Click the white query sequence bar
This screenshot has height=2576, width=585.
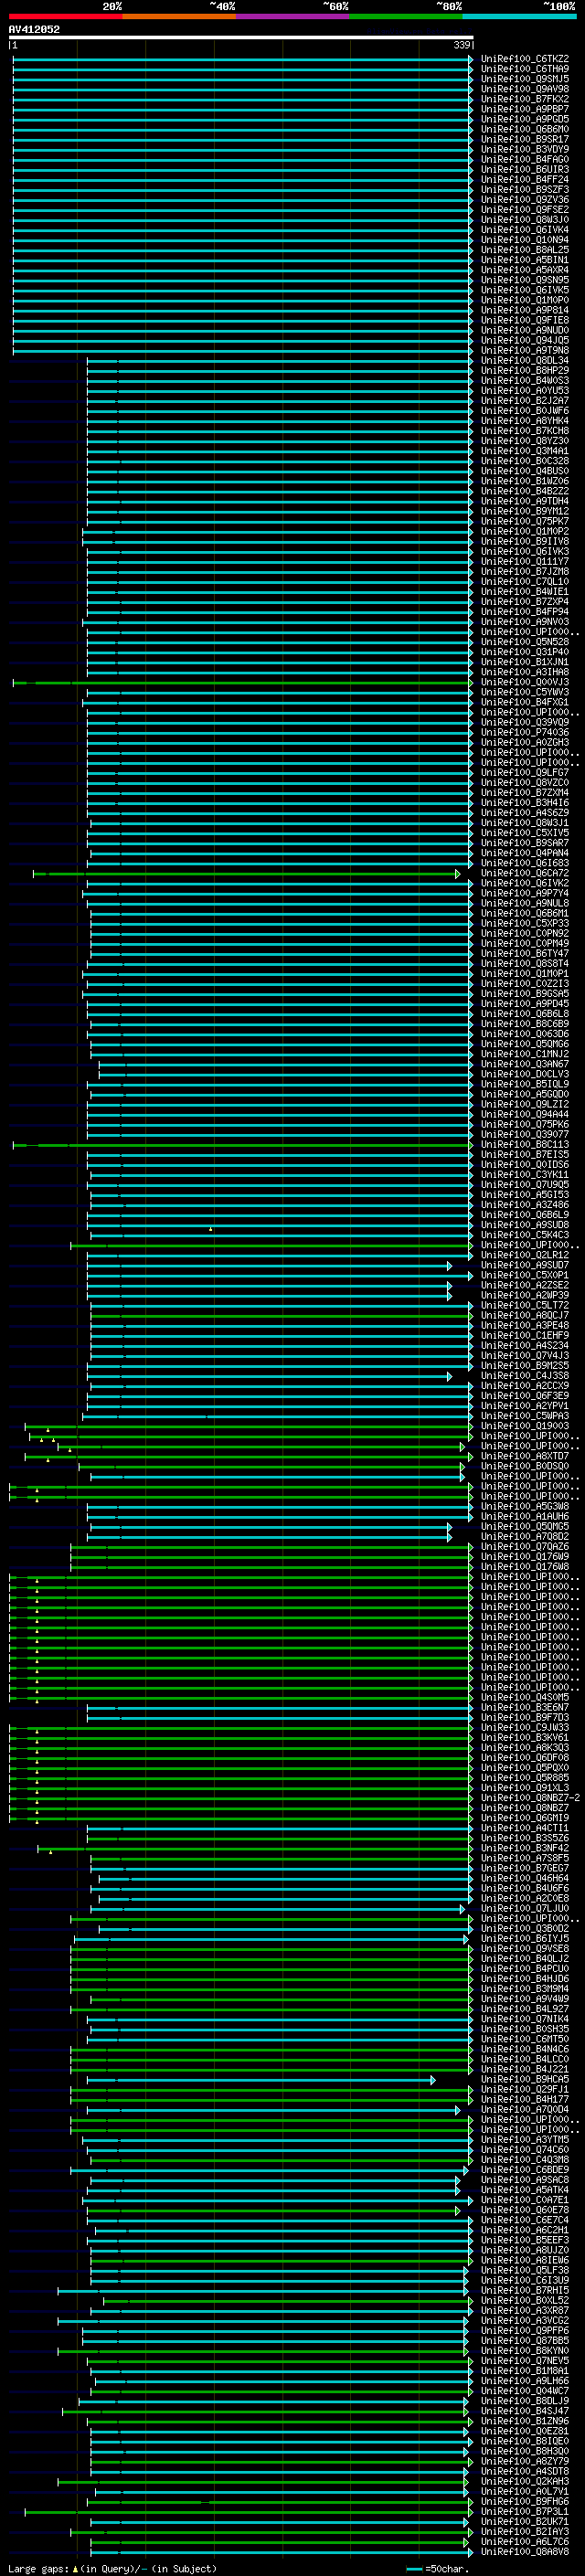241,38
